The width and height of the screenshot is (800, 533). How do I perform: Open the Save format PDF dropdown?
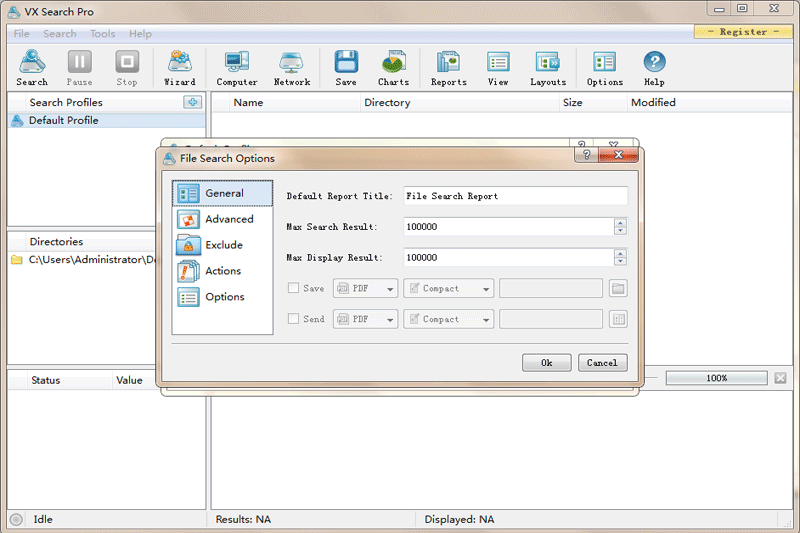tap(365, 289)
